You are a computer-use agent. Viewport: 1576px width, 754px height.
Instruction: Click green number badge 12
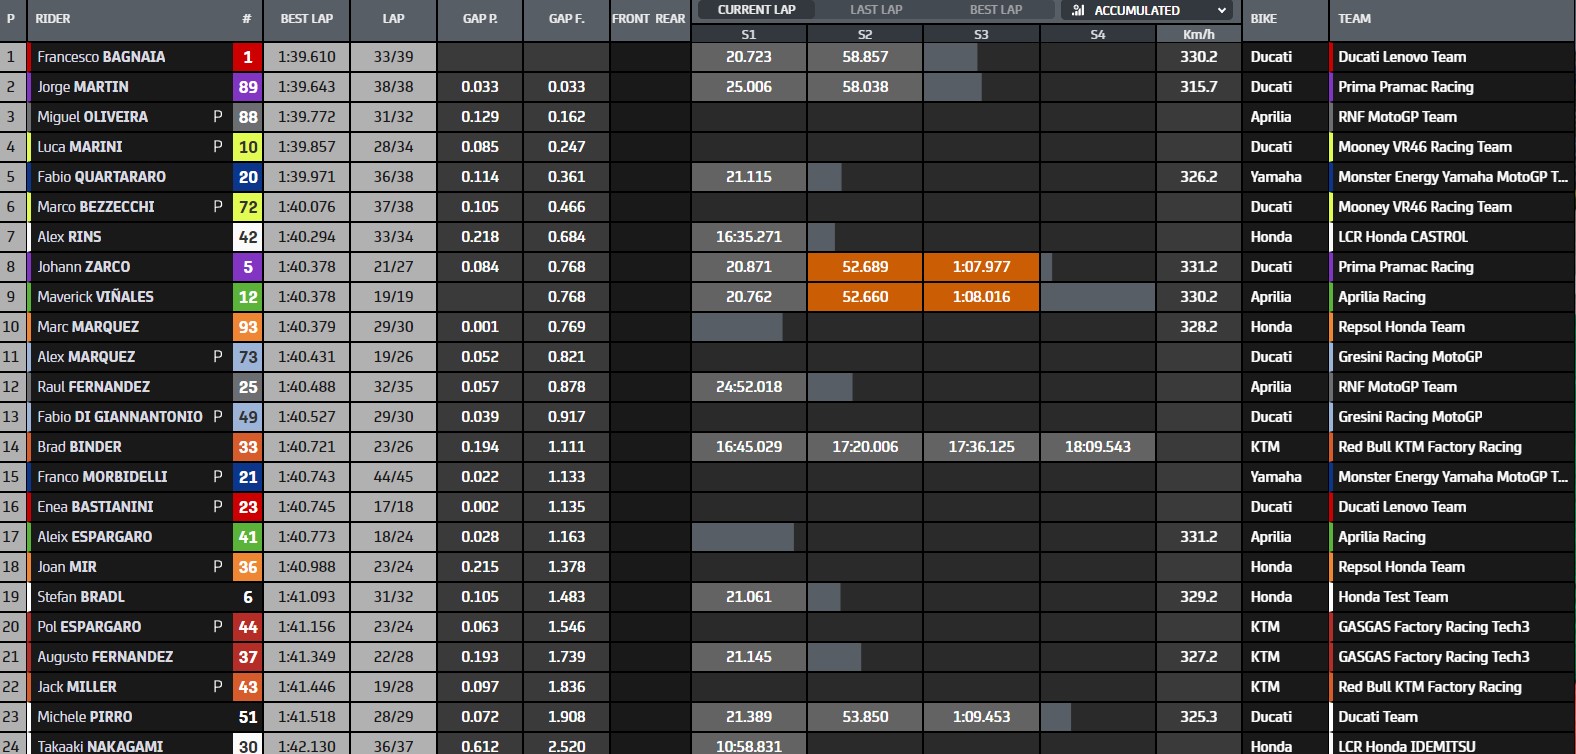point(248,297)
